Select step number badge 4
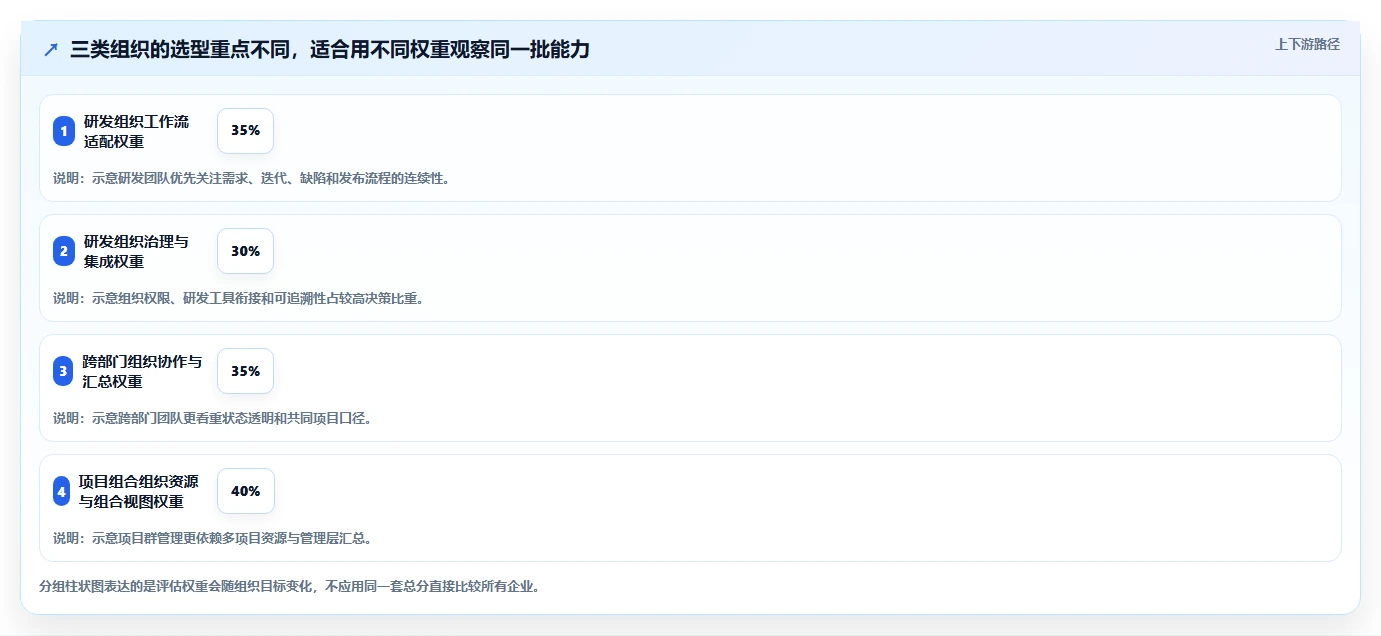The height and width of the screenshot is (636, 1381). (x=62, y=491)
